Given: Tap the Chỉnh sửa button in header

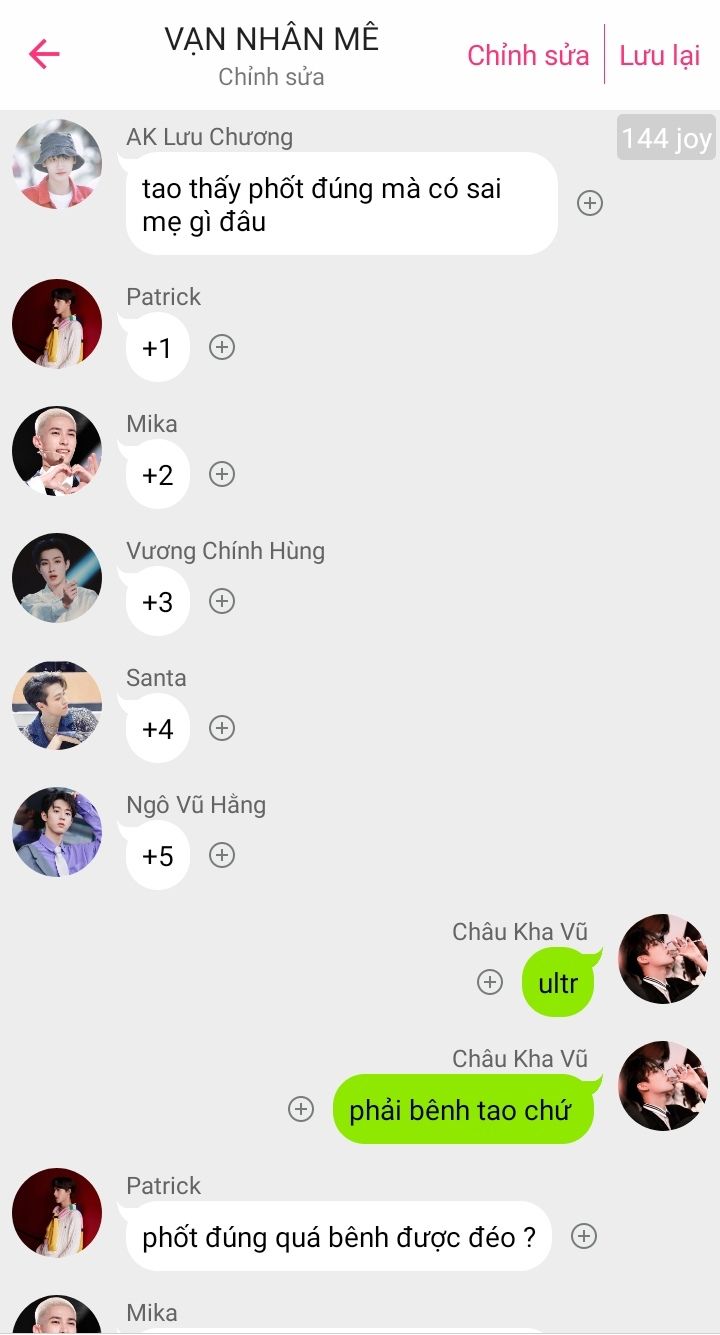Looking at the screenshot, I should click(528, 55).
